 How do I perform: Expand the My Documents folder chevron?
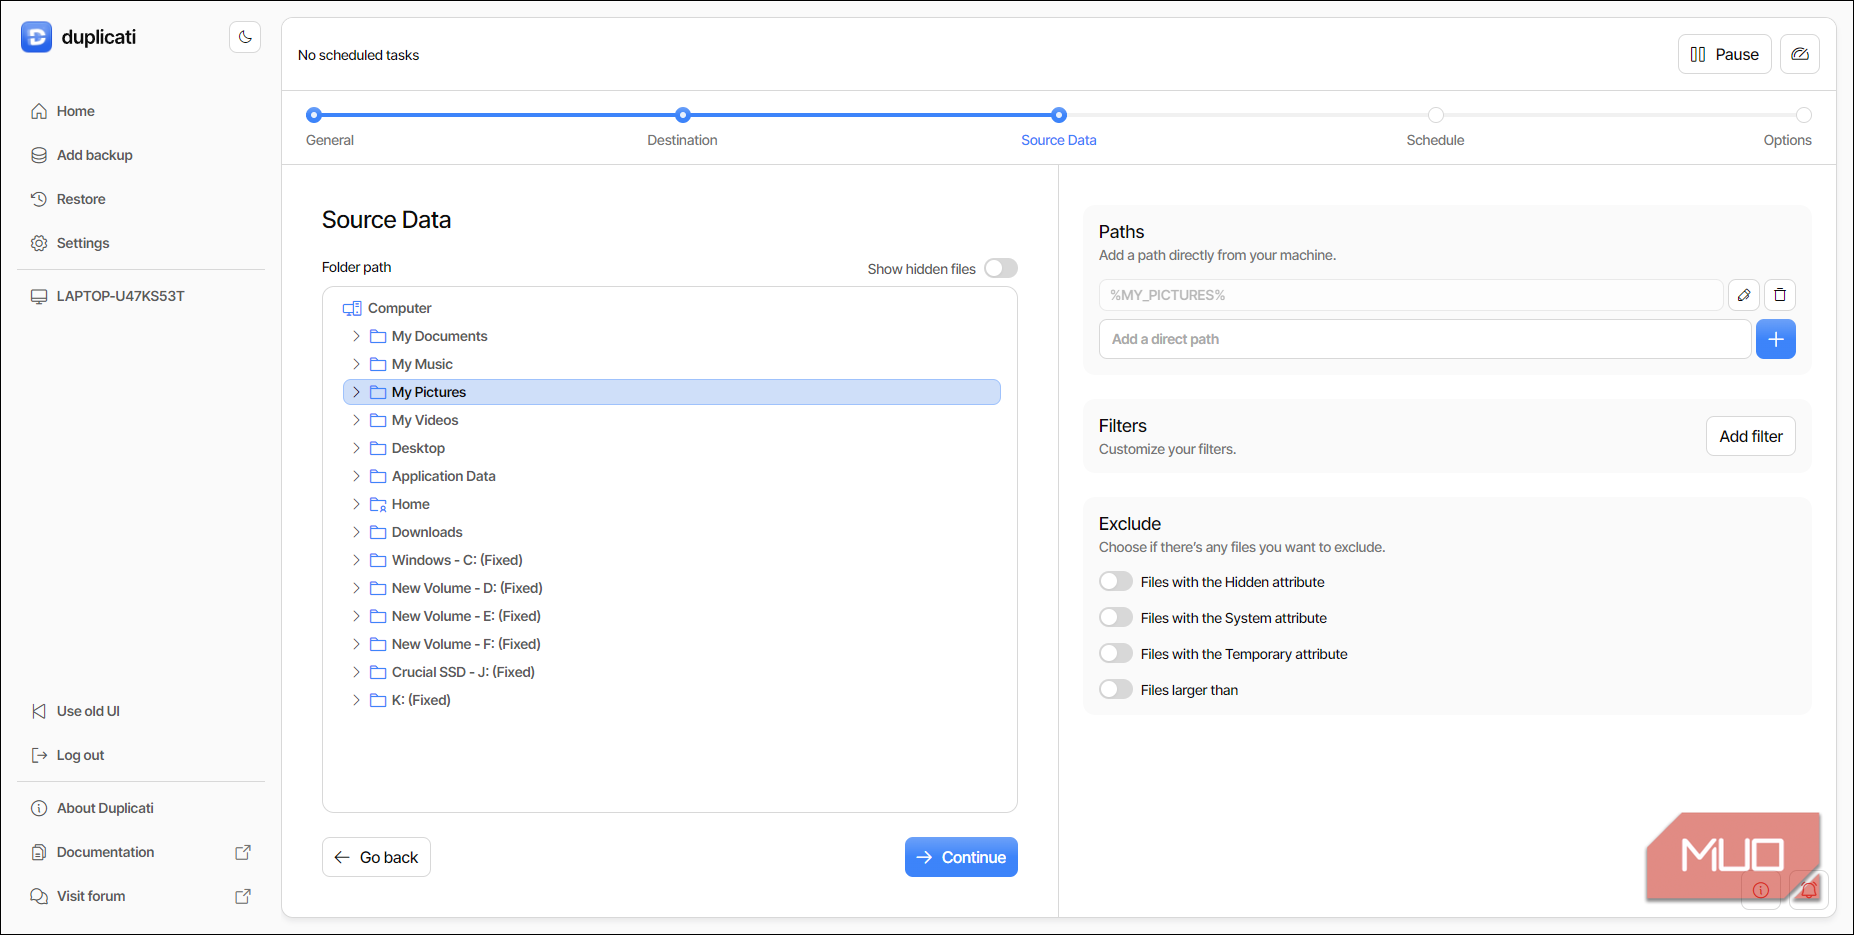pos(356,336)
